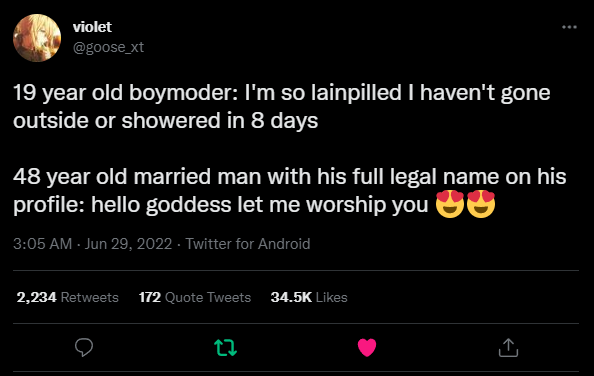Screen dimensions: 594x376
Task: Click the text about 48 year old married man
Action: pyautogui.click(x=290, y=190)
